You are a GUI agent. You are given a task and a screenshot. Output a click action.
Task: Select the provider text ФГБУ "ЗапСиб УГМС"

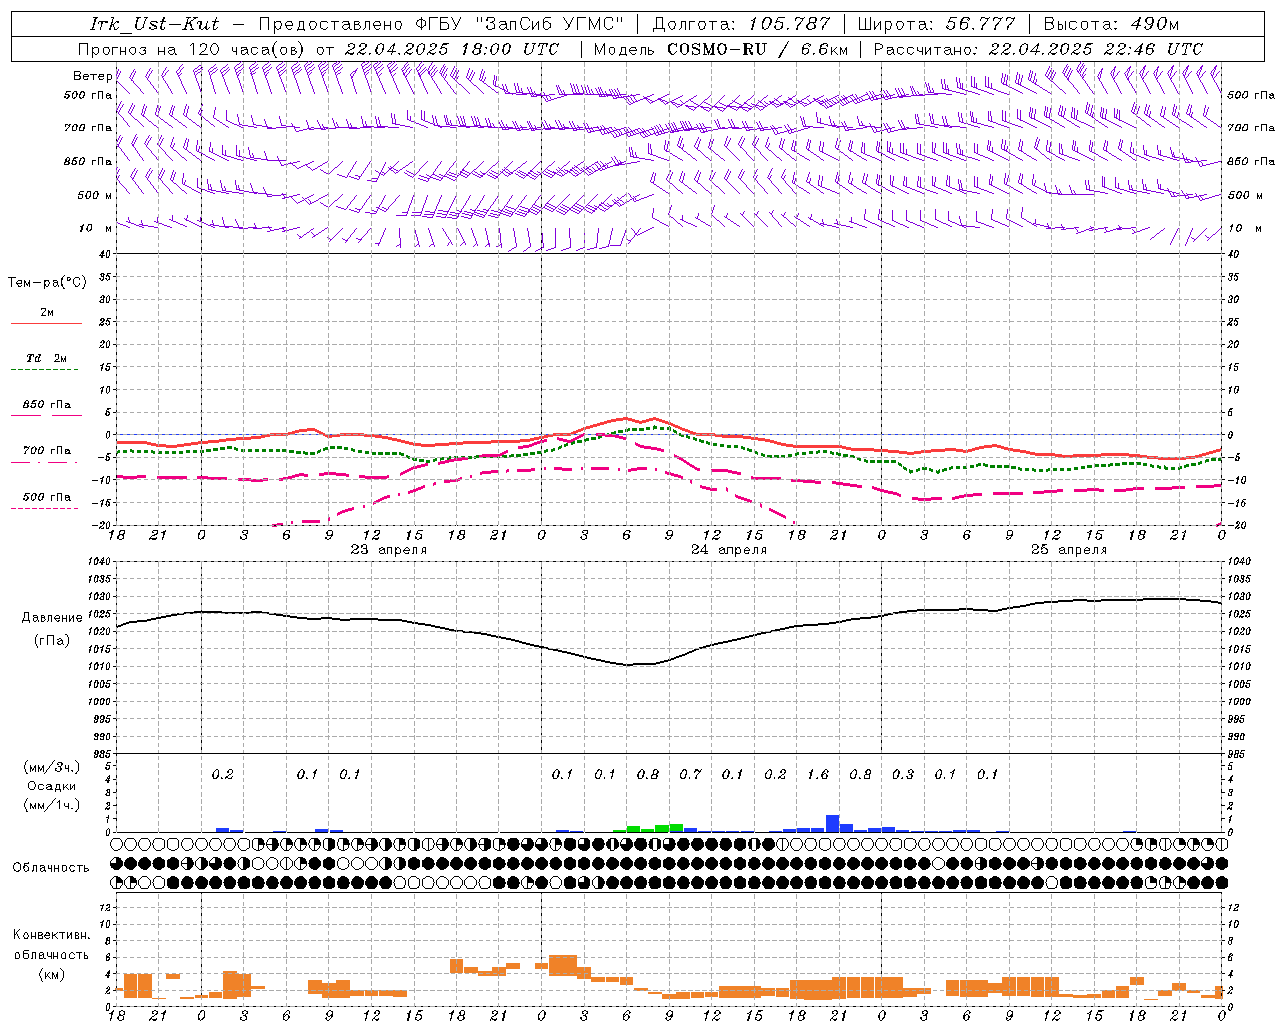coord(519,24)
